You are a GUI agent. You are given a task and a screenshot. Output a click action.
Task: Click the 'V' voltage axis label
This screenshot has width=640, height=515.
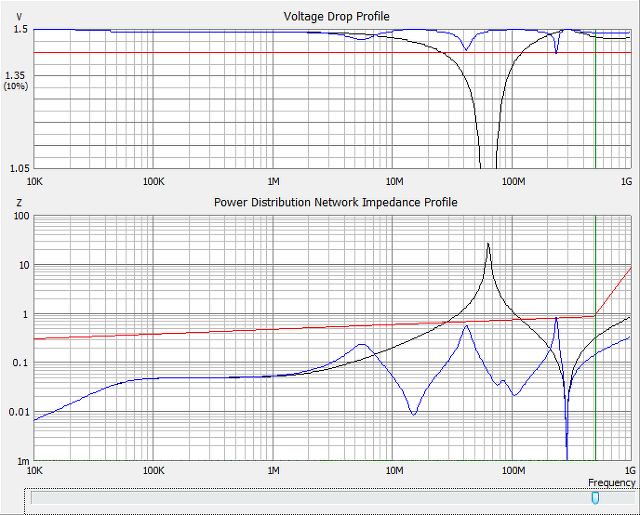pyautogui.click(x=19, y=17)
